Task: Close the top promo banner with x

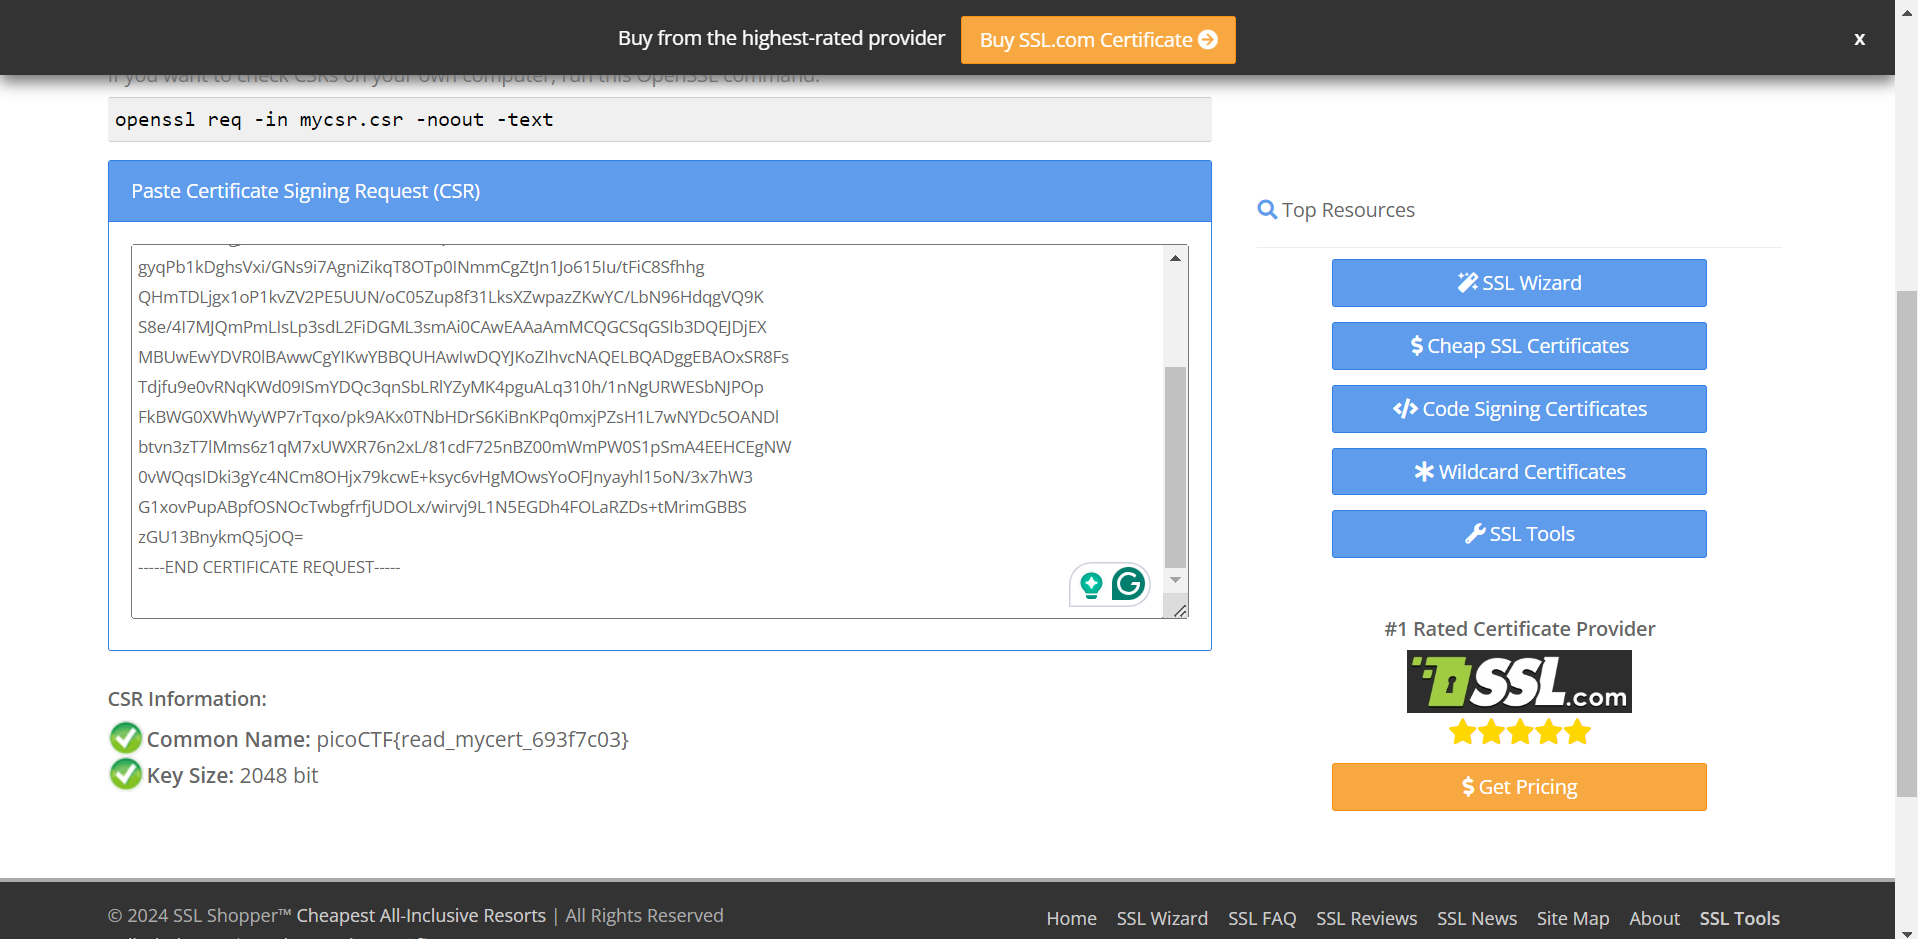Action: 1859,39
